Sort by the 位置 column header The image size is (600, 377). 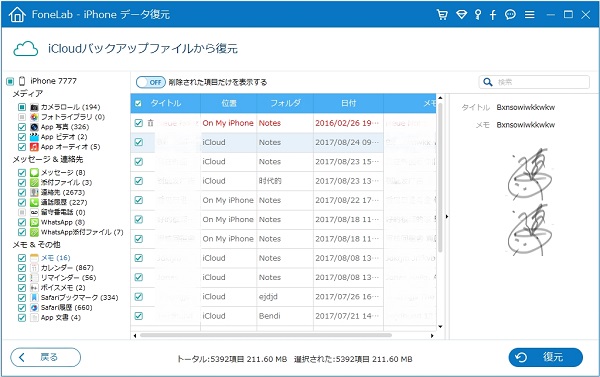pyautogui.click(x=229, y=103)
